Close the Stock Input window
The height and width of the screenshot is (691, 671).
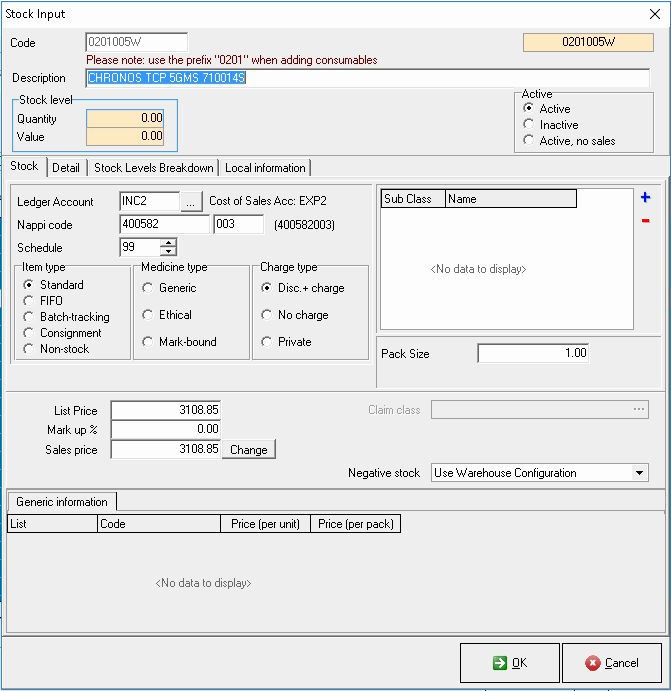[x=654, y=12]
